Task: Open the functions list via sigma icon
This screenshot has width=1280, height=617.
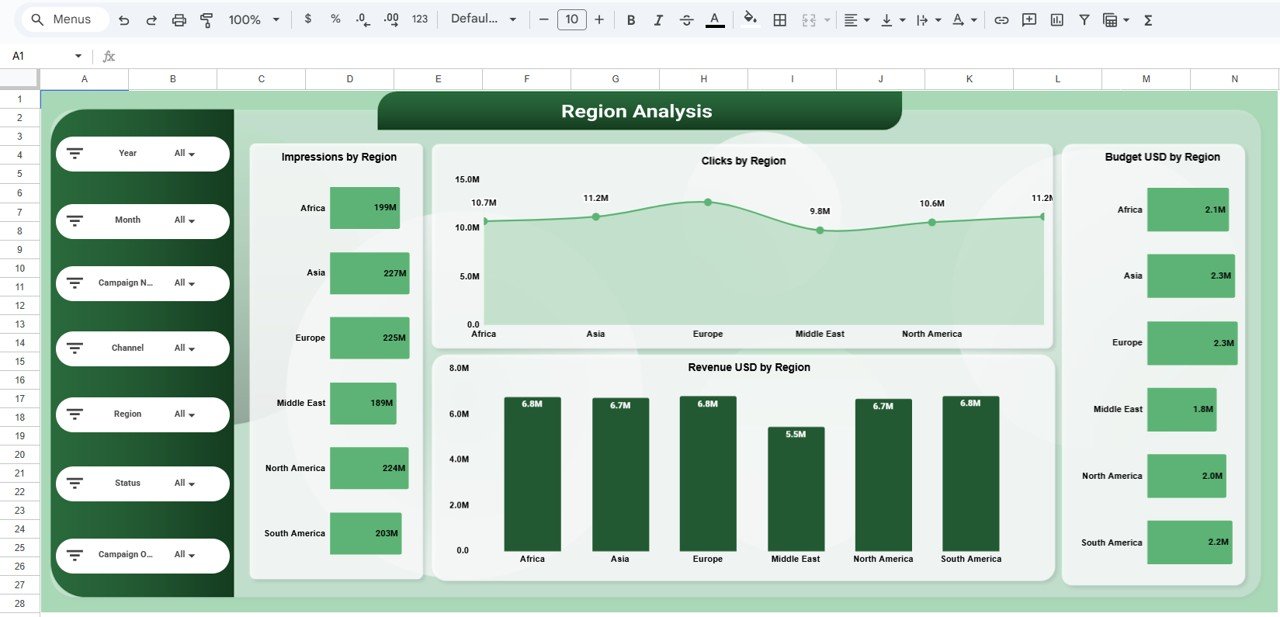Action: [x=1148, y=19]
